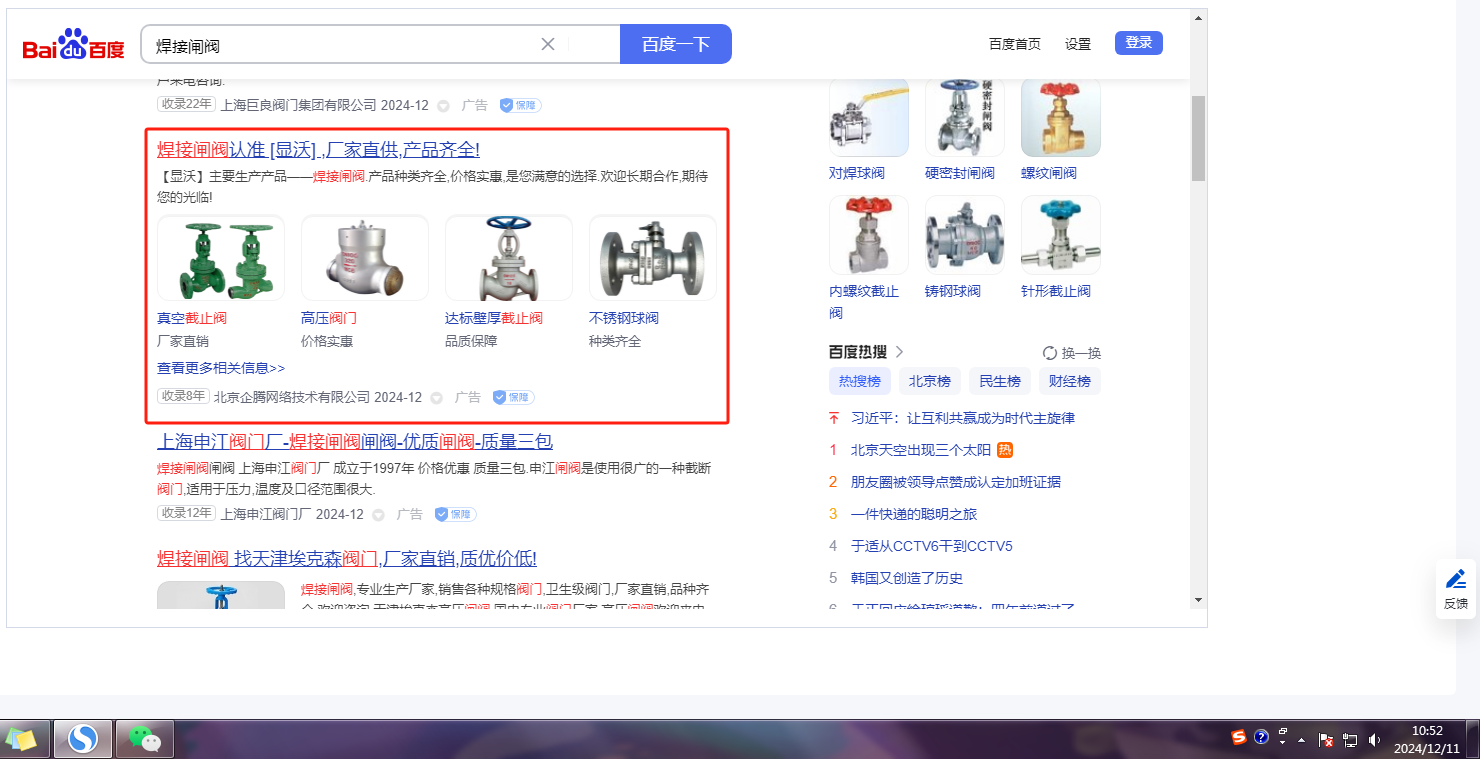The height and width of the screenshot is (759, 1480).
Task: Click the volume speaker tray icon
Action: point(1374,740)
